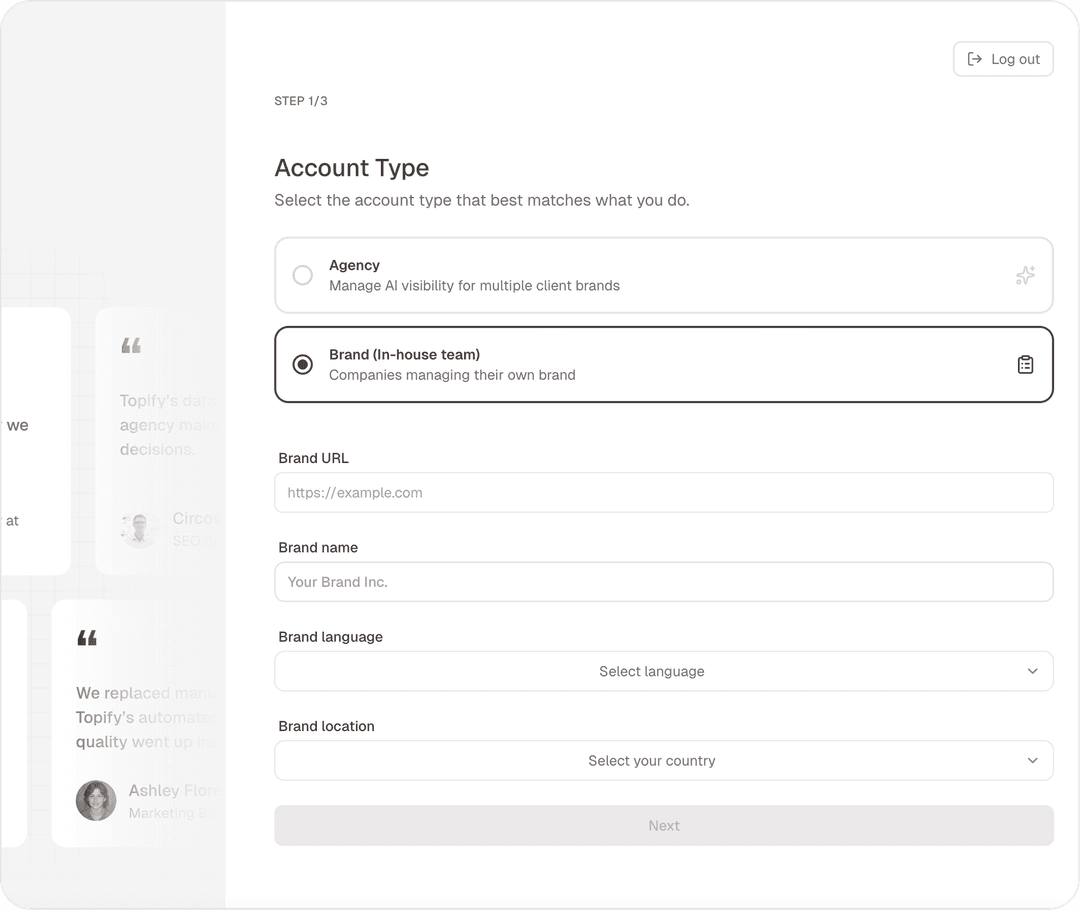Screen dimensions: 1080x910
Task: Click the "We replaced" testimonial card
Action: (x=138, y=723)
